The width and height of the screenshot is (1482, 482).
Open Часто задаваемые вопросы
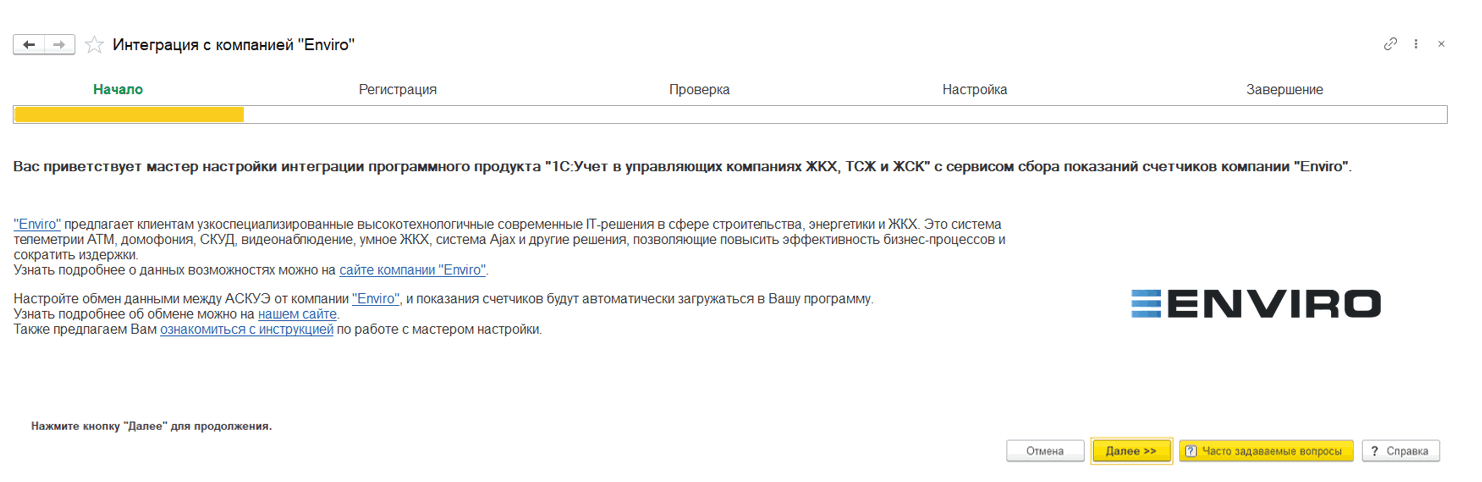pos(1266,451)
